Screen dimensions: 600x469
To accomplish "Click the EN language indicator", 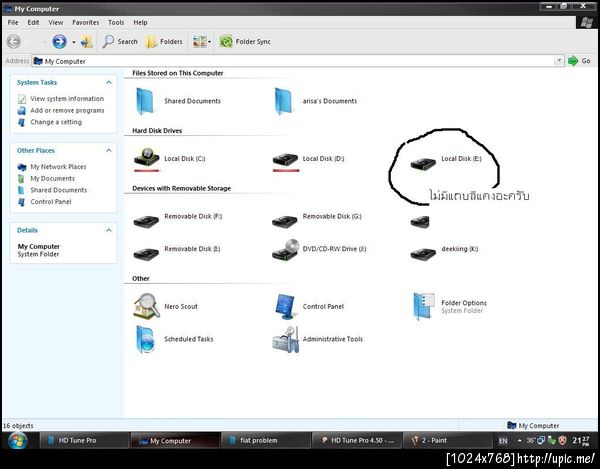I will click(503, 441).
